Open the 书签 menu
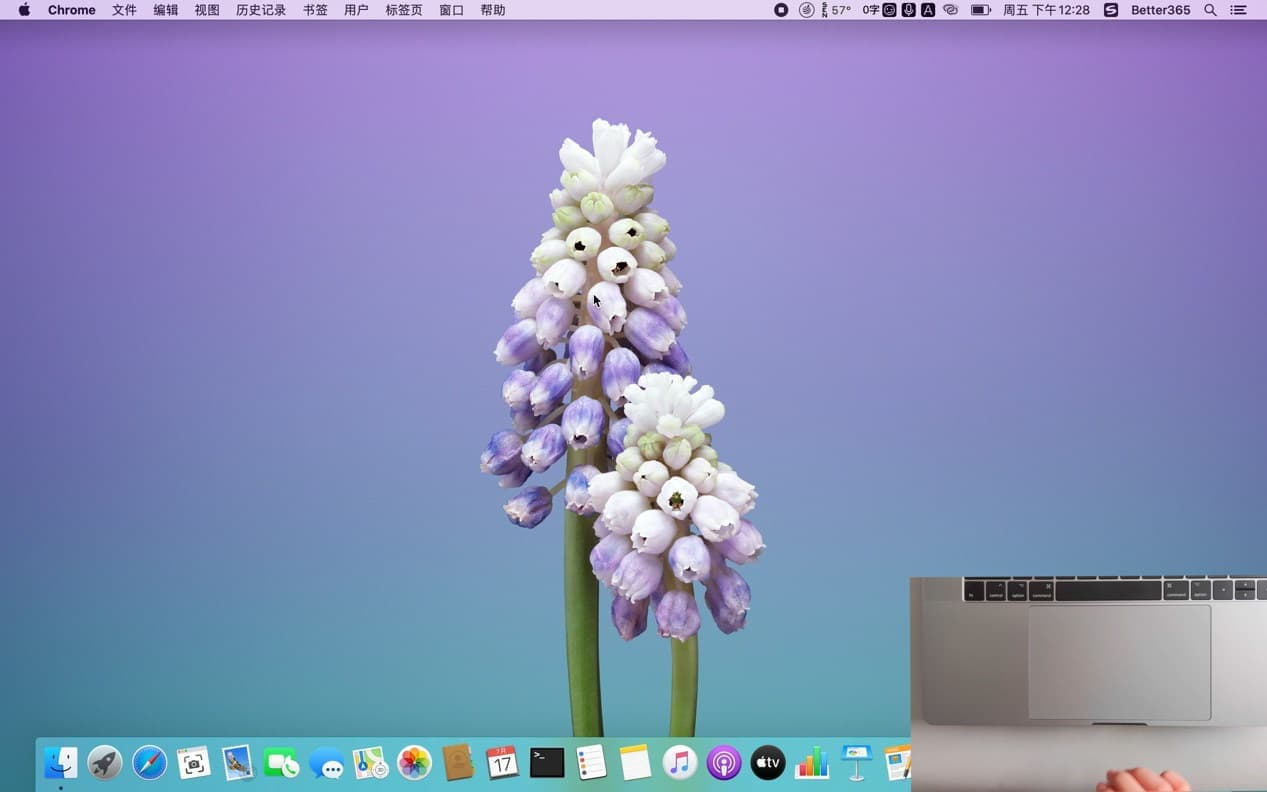 click(315, 10)
